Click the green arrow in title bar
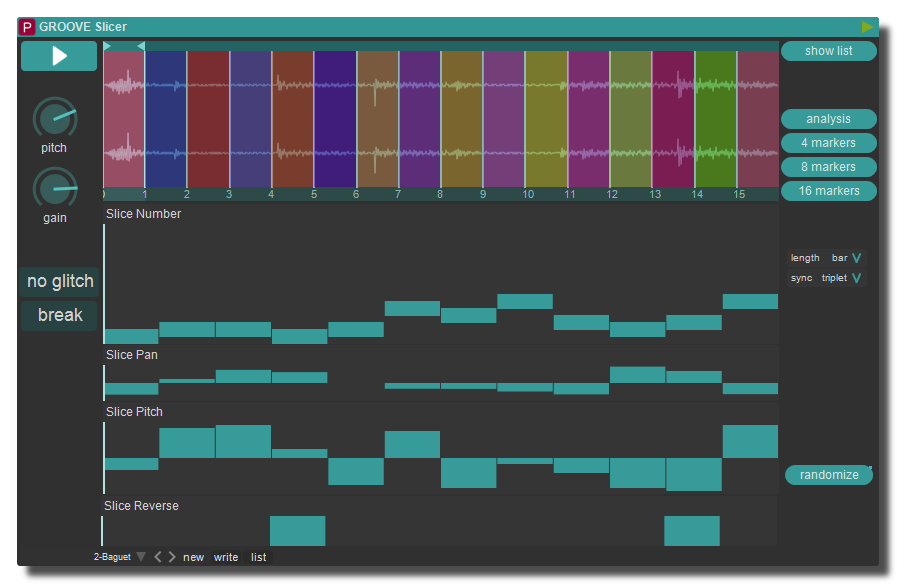Image resolution: width=897 pixels, height=584 pixels. pyautogui.click(x=867, y=27)
